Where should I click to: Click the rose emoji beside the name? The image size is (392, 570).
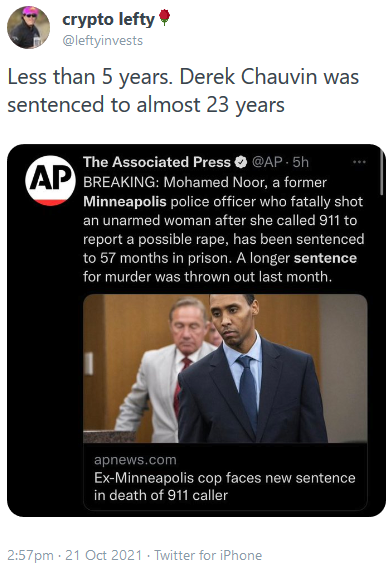point(164,17)
